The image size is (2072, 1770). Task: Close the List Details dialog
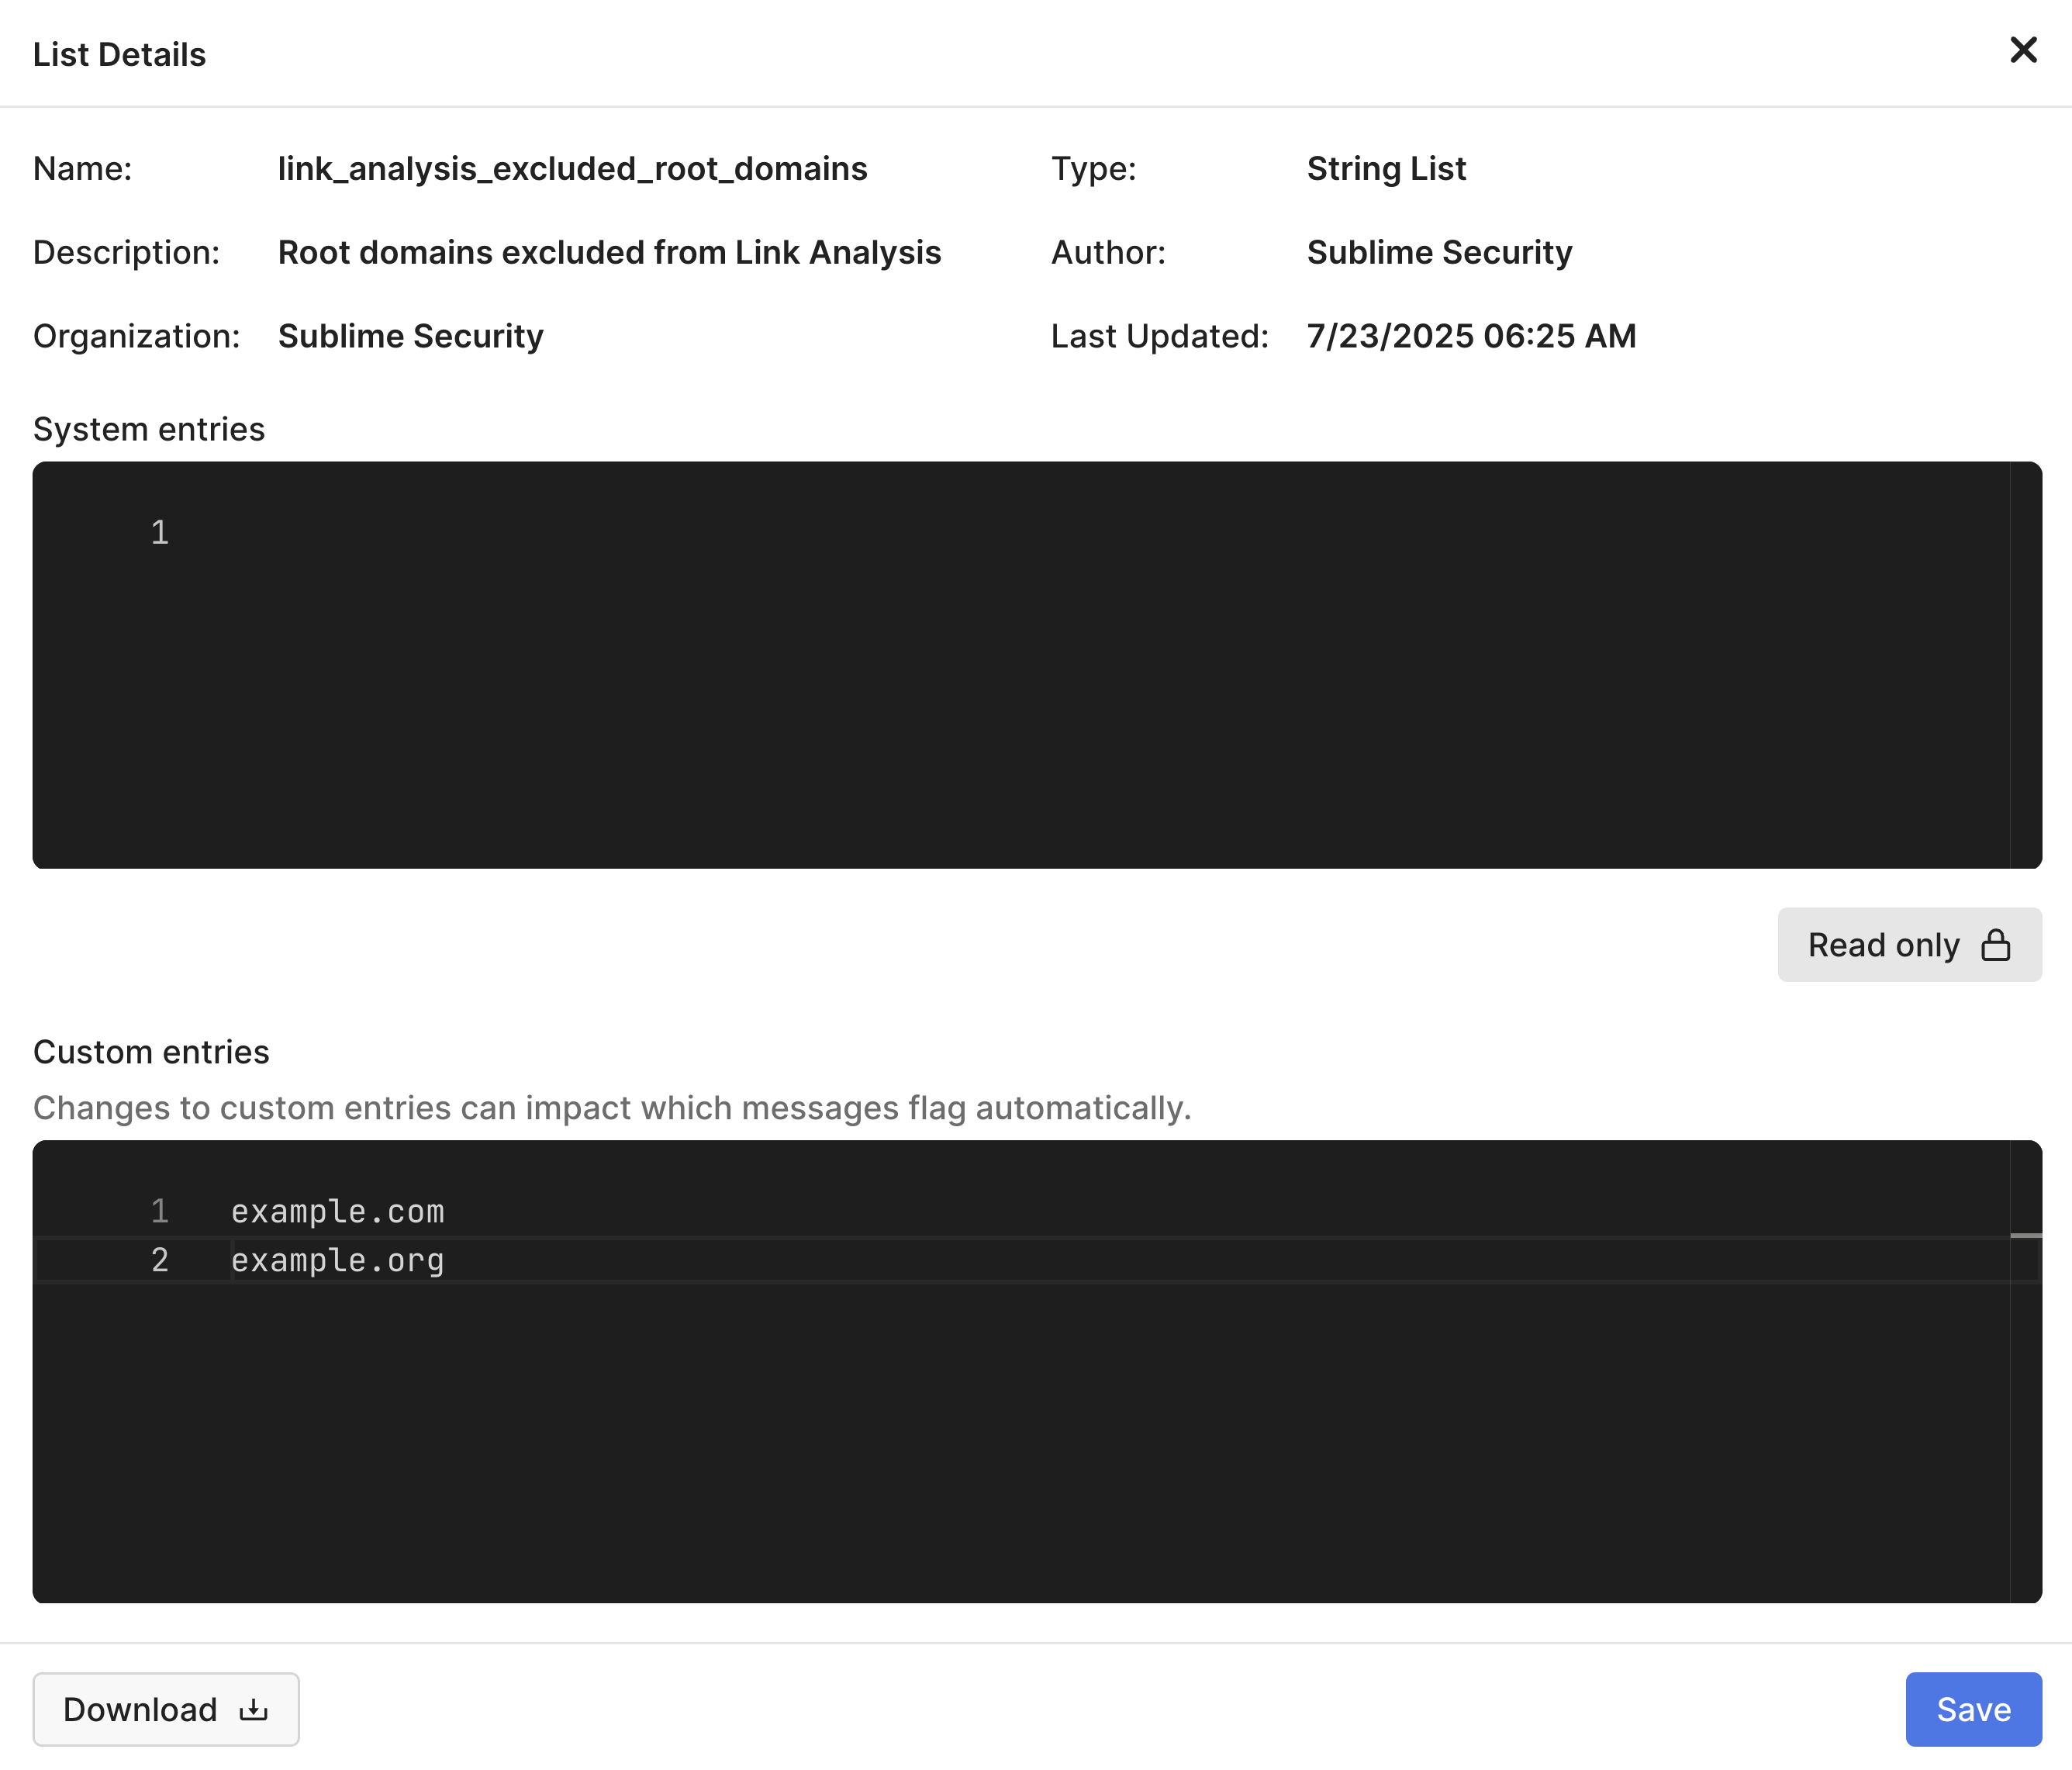(x=2022, y=50)
